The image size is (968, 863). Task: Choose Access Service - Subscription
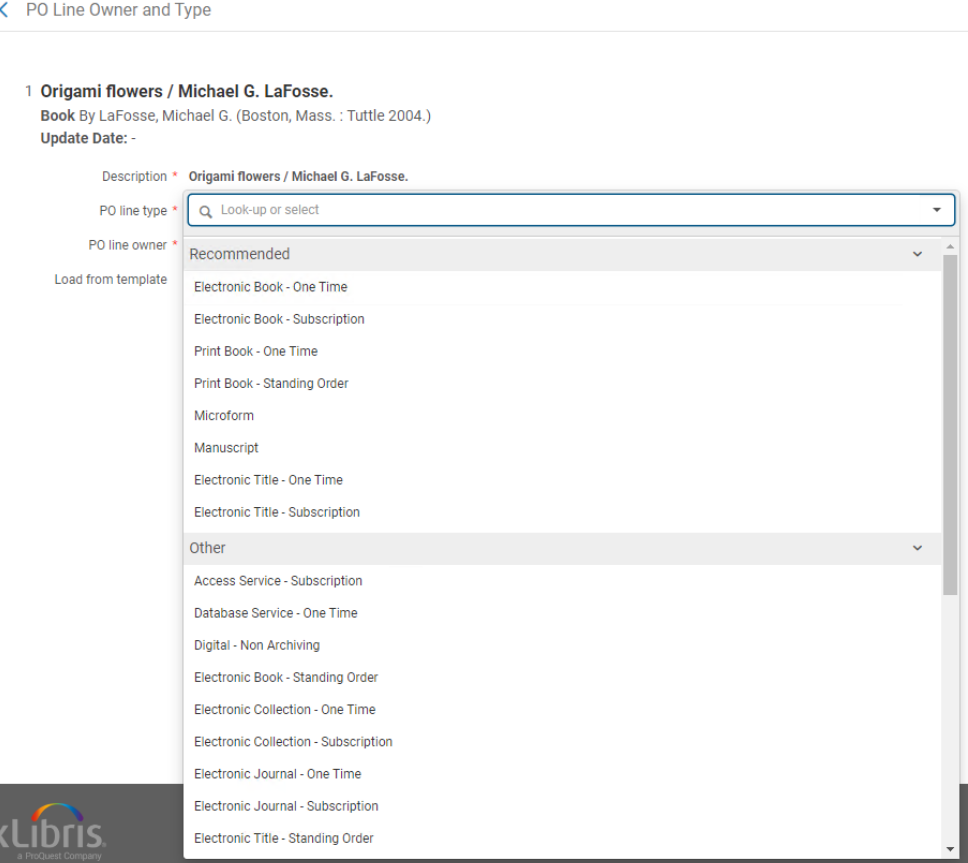562,581
